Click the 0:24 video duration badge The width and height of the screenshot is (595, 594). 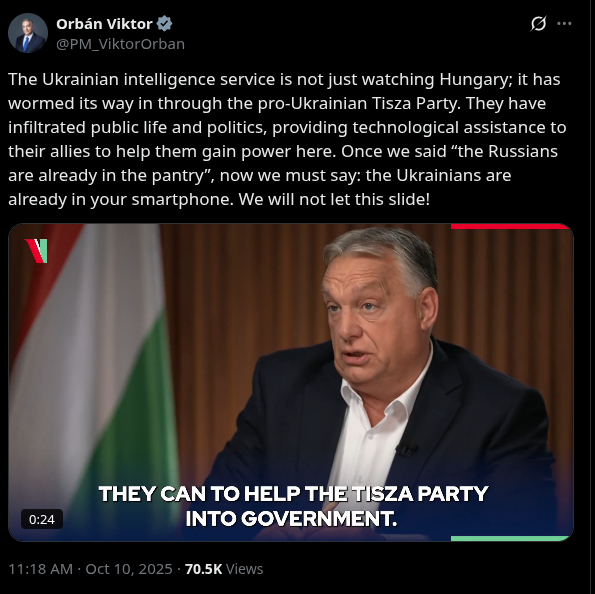coord(42,519)
